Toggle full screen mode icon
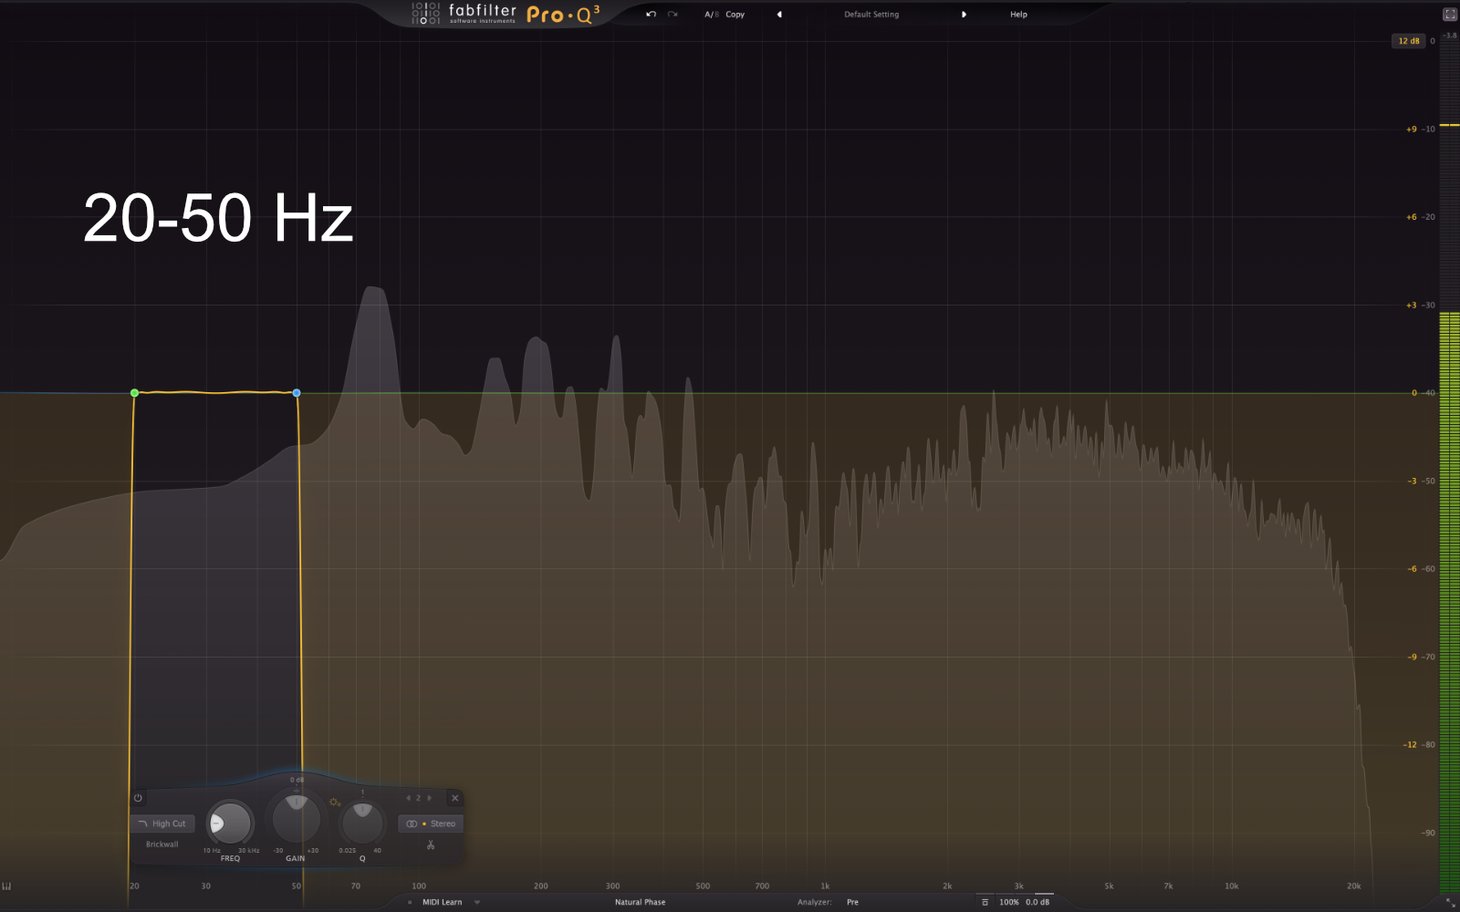 (1449, 14)
